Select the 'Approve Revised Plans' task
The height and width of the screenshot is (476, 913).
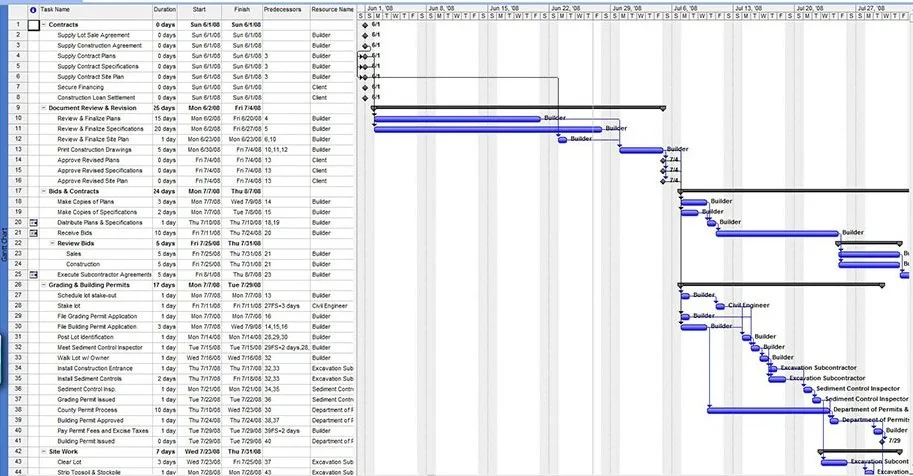pyautogui.click(x=88, y=160)
